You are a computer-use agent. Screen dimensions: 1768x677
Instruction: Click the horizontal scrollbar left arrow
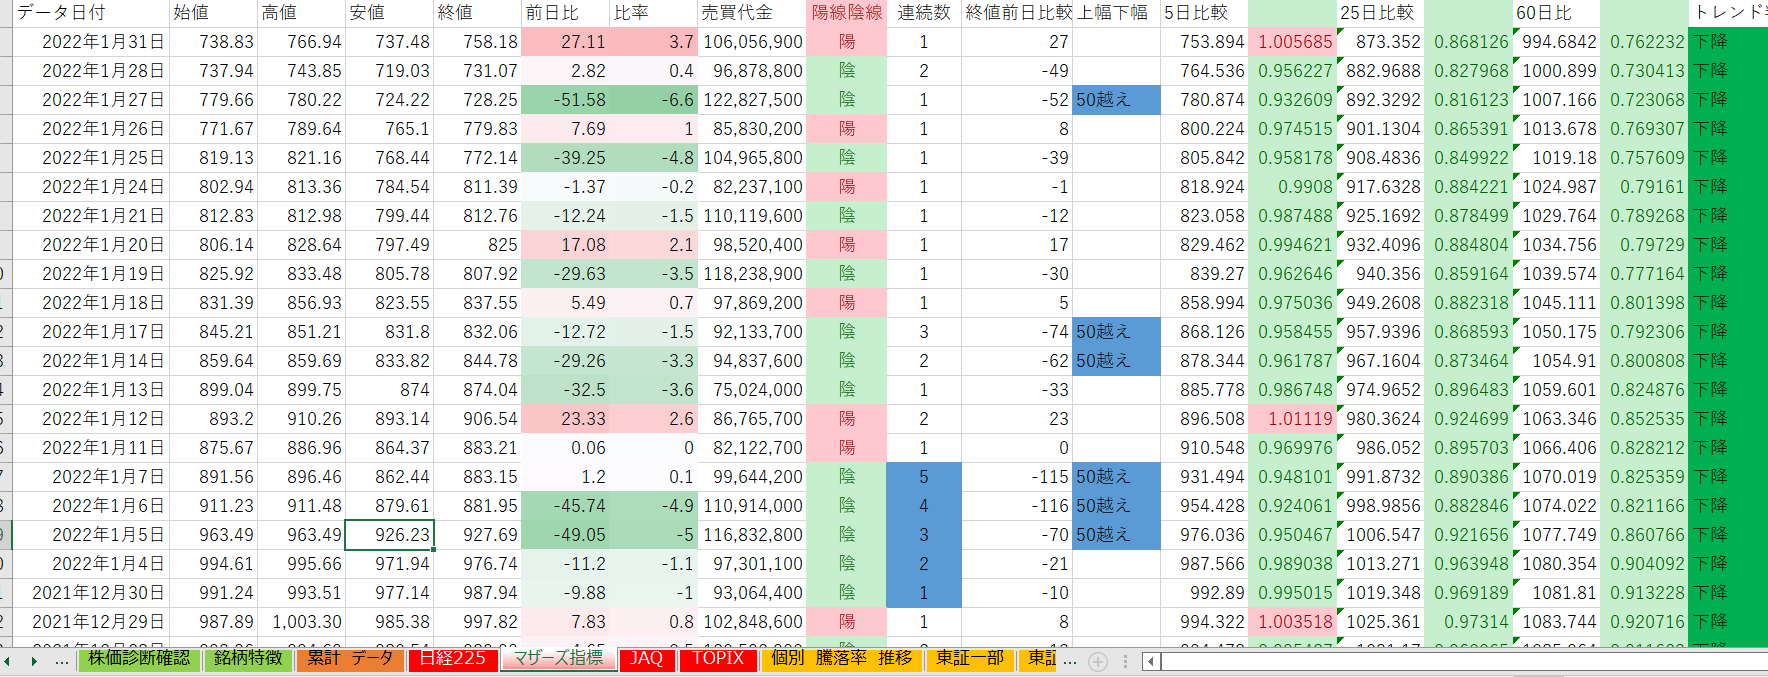coord(1152,661)
